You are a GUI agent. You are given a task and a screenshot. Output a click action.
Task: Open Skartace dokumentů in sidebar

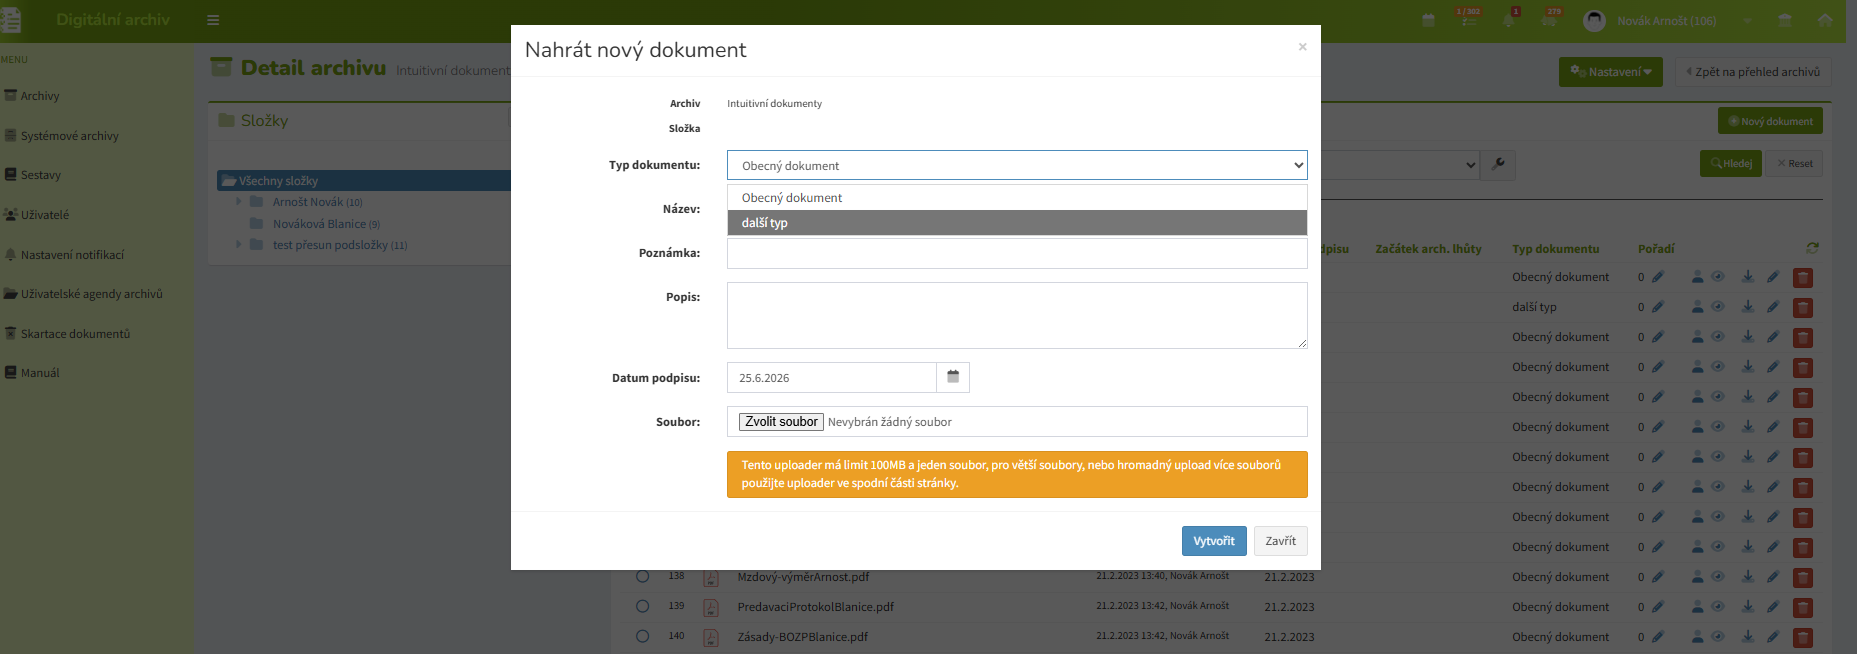75,334
